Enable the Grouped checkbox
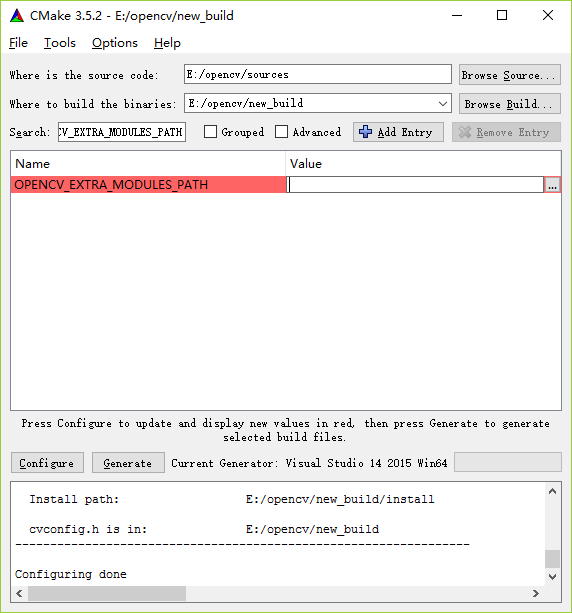The width and height of the screenshot is (572, 613). [x=210, y=132]
